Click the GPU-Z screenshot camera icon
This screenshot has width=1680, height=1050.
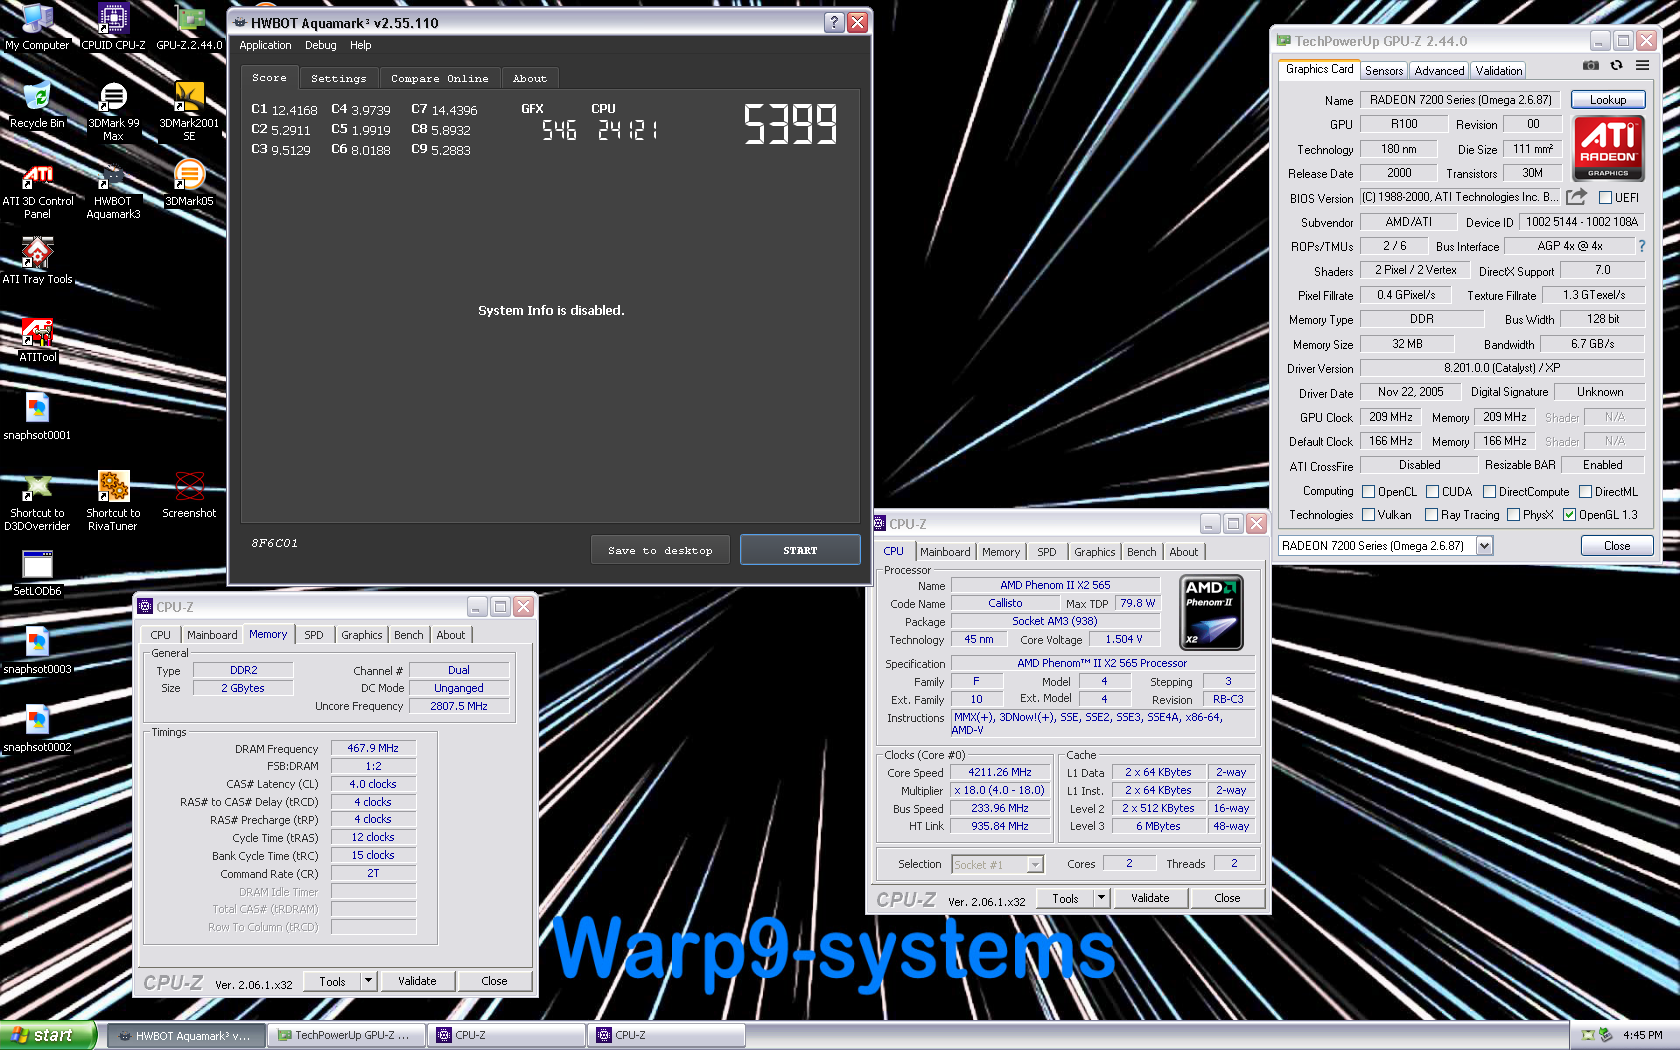pyautogui.click(x=1591, y=65)
